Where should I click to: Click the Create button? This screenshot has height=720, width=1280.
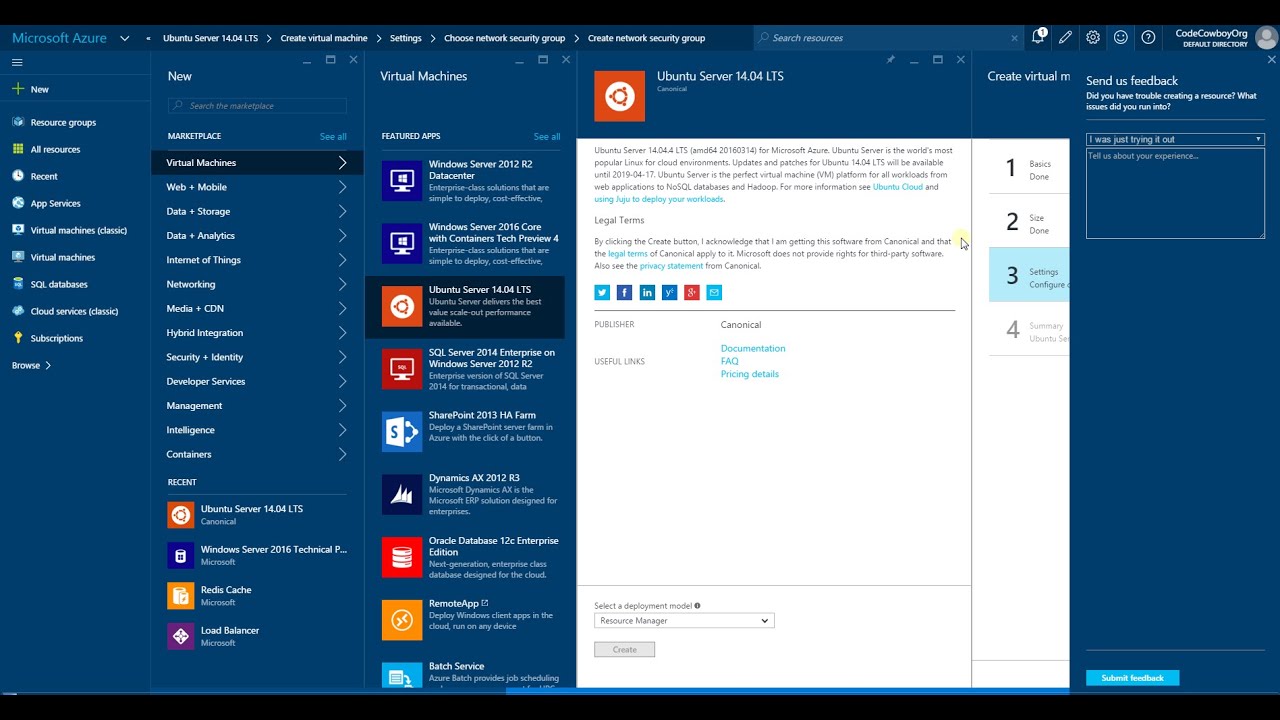(x=624, y=650)
